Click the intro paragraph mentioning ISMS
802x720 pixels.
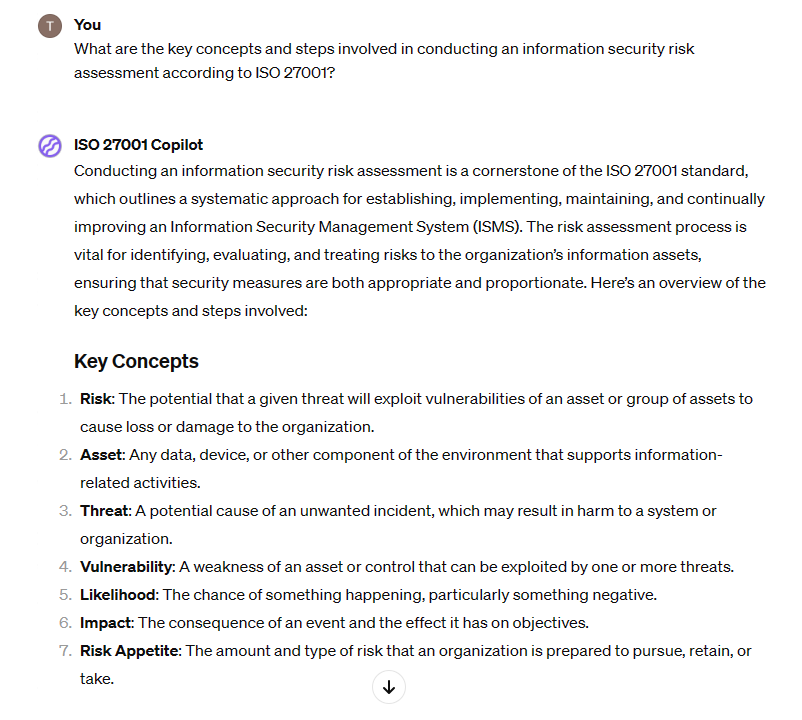click(x=420, y=241)
